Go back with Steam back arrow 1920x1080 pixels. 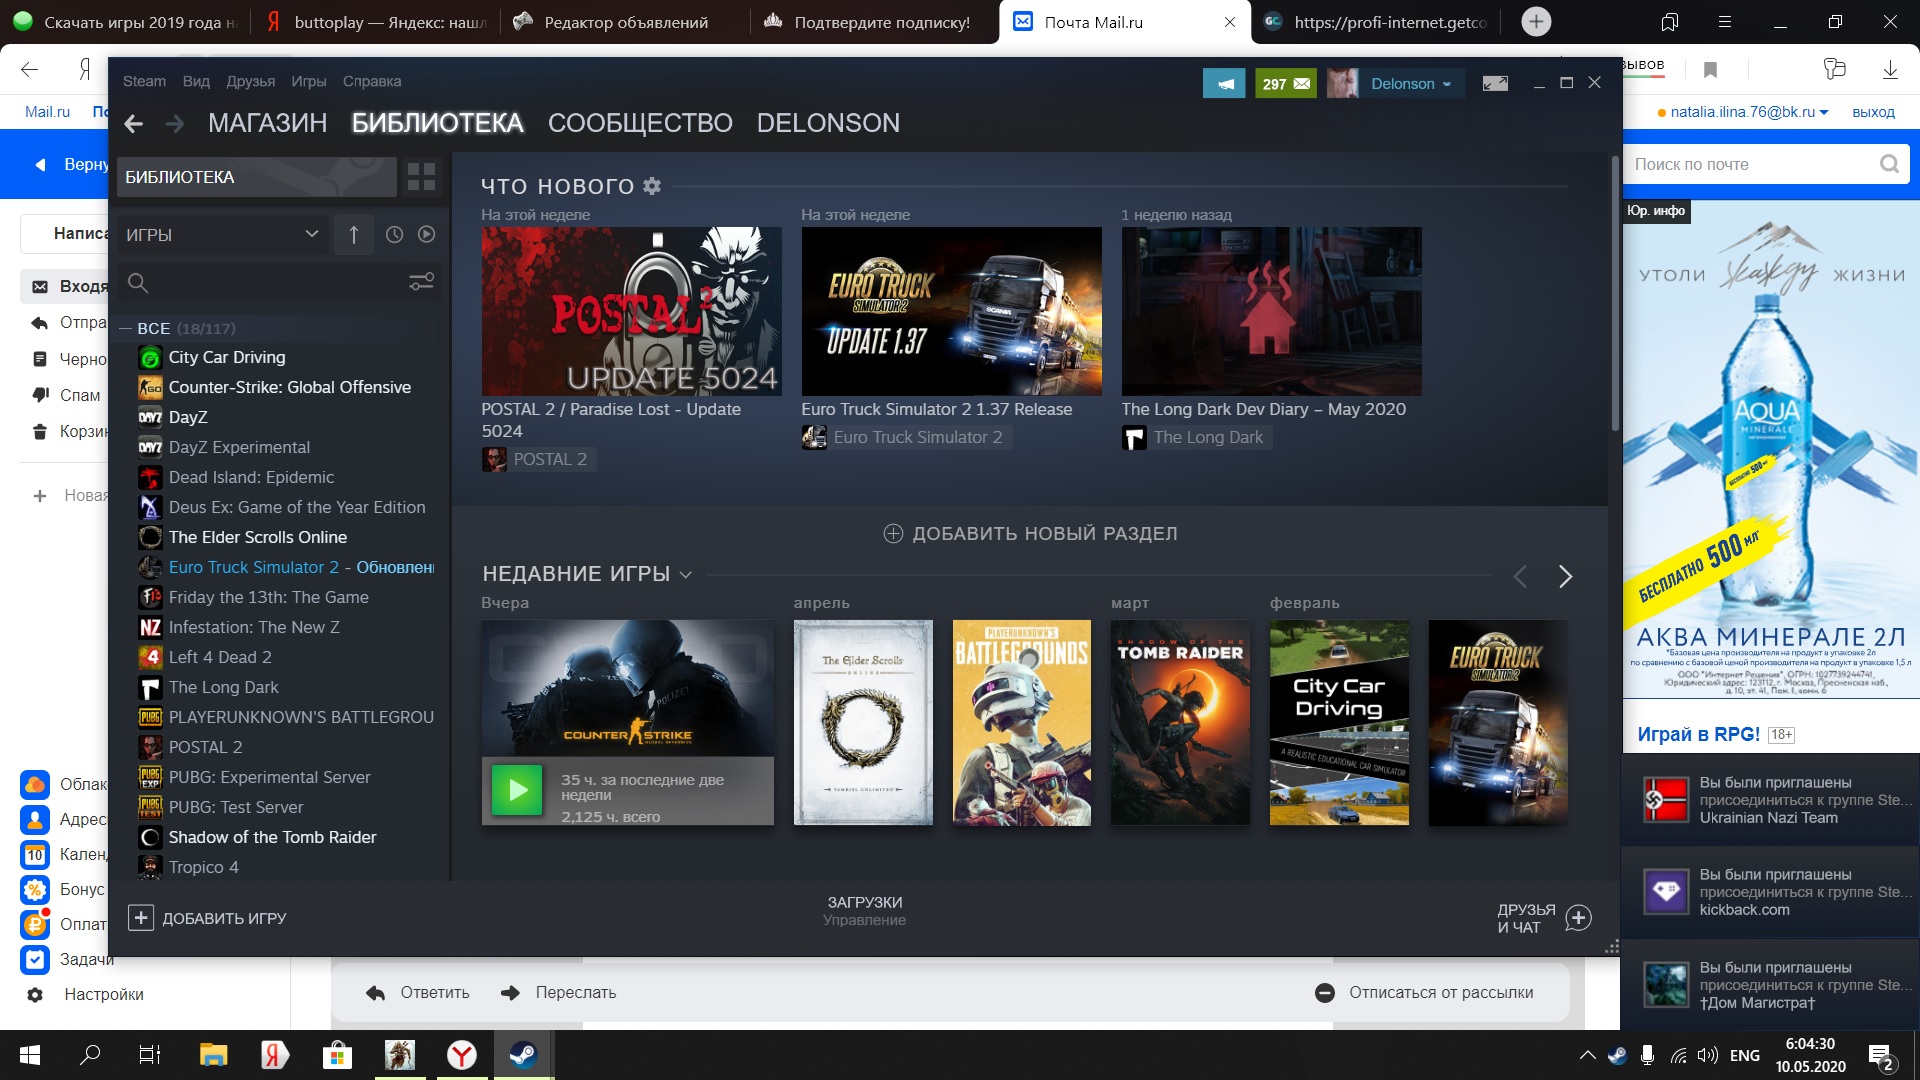[x=133, y=123]
